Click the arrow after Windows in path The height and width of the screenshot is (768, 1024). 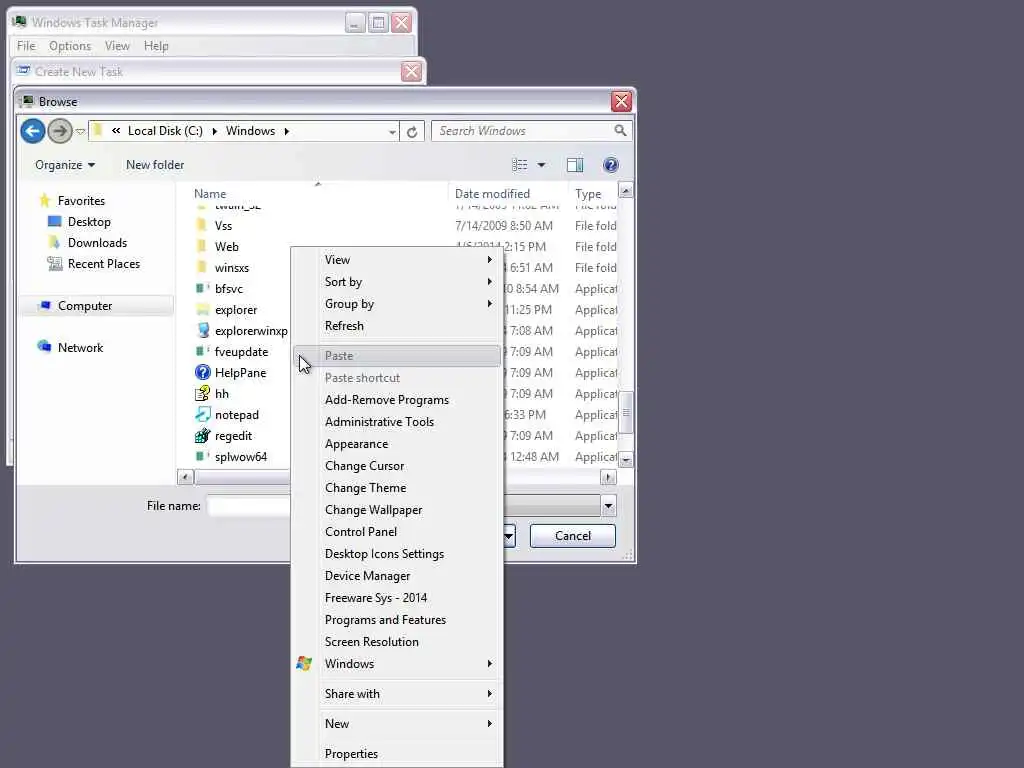point(287,131)
